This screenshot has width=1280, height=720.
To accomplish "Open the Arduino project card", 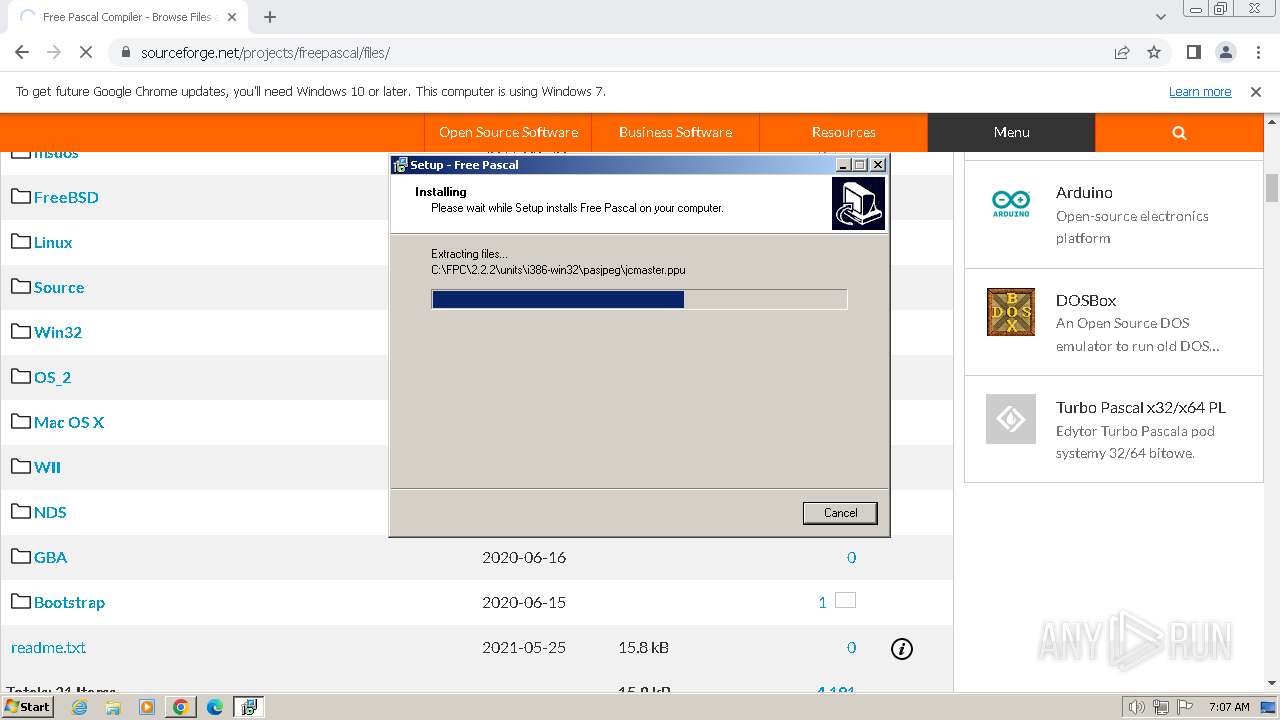I will pos(1113,214).
